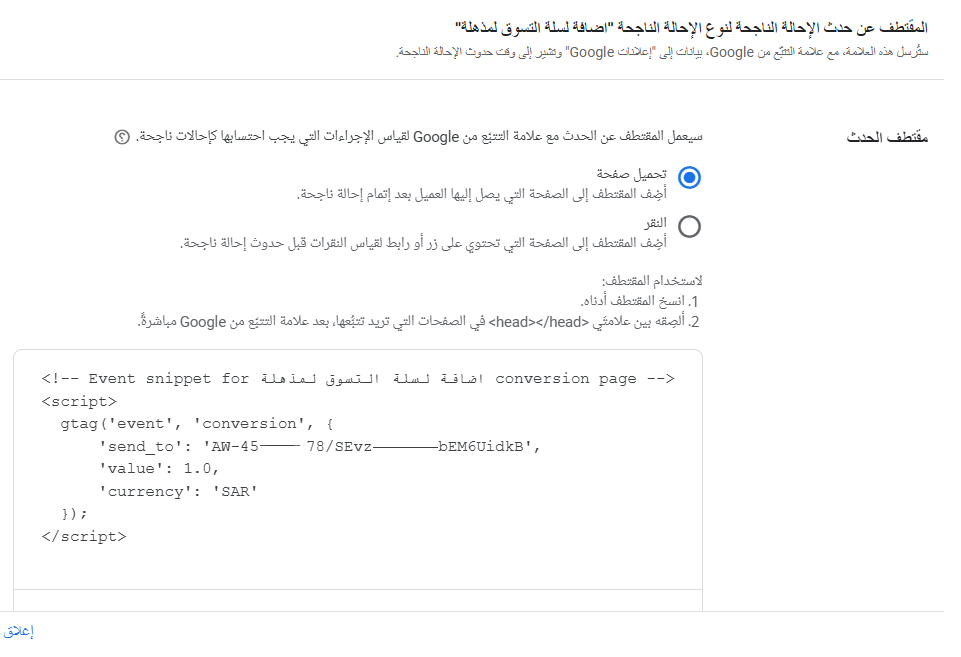Click the 'currency': 'SAR' code line

point(178,490)
